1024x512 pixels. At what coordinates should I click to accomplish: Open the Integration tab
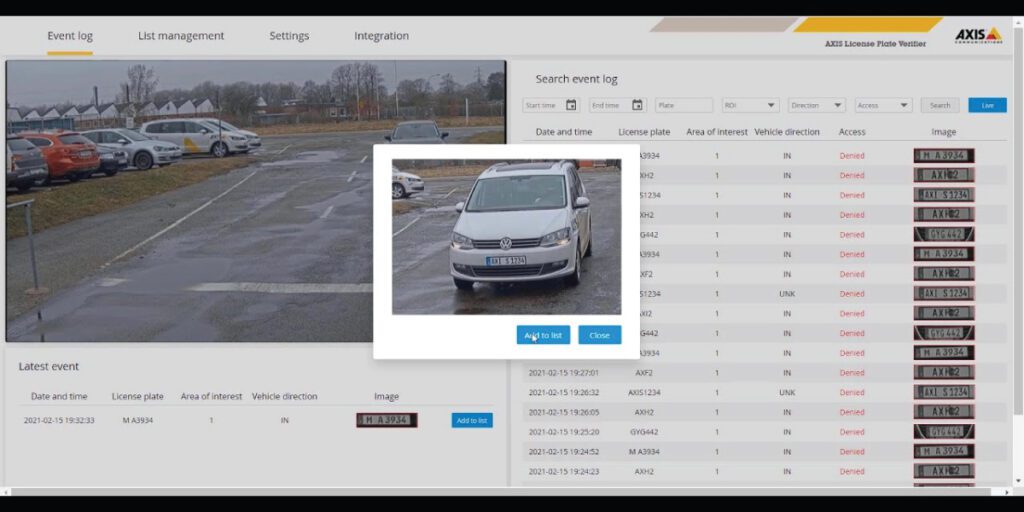click(381, 36)
